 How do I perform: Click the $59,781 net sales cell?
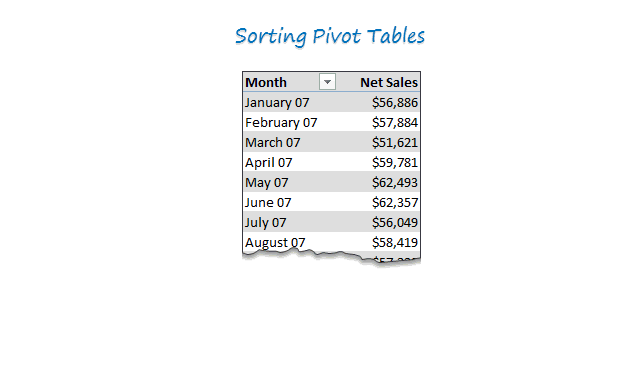point(395,163)
